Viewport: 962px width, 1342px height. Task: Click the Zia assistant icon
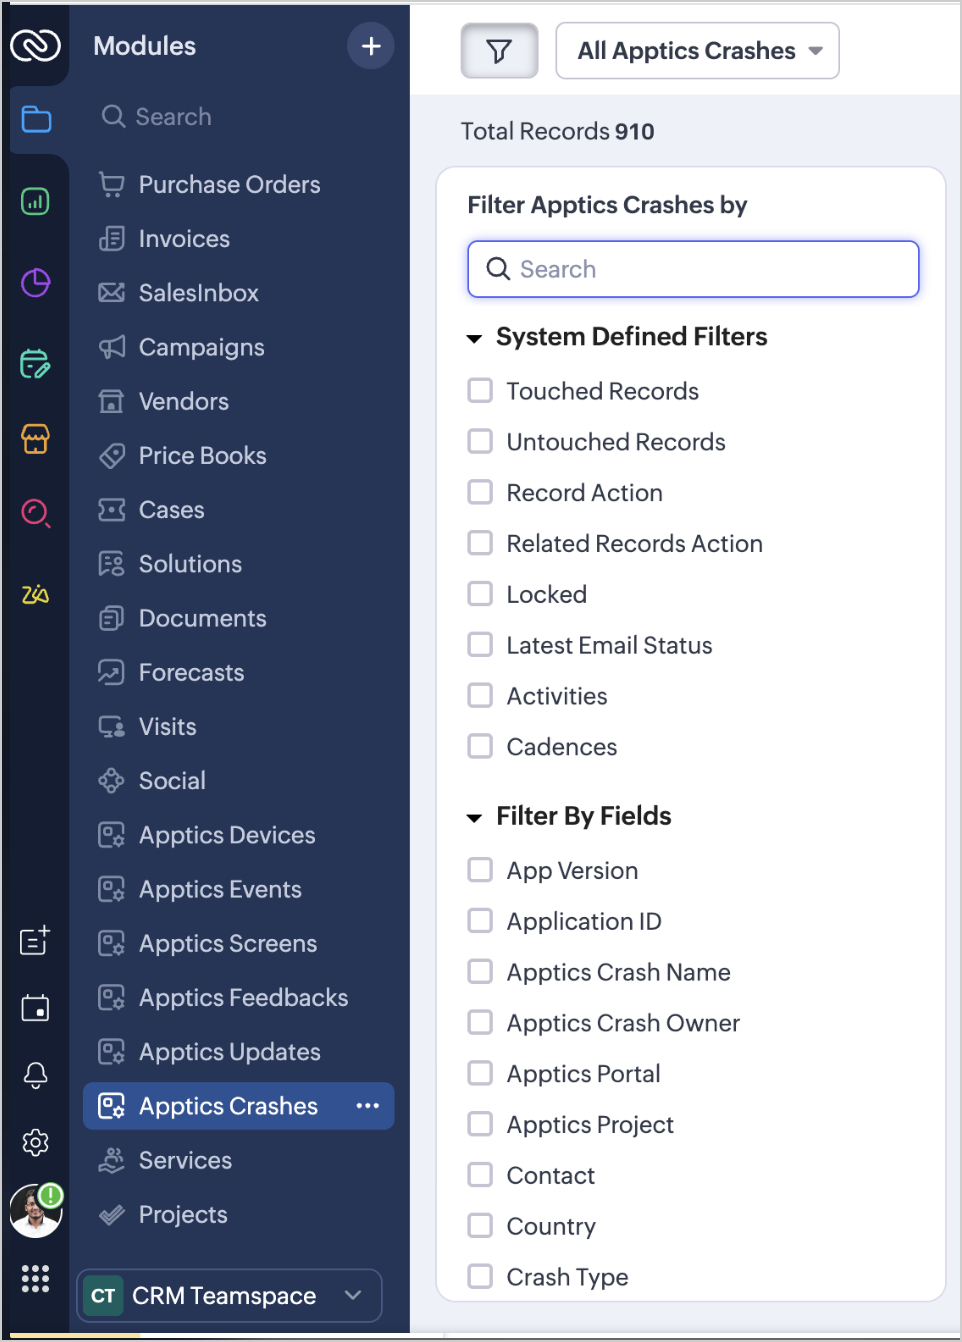click(35, 595)
